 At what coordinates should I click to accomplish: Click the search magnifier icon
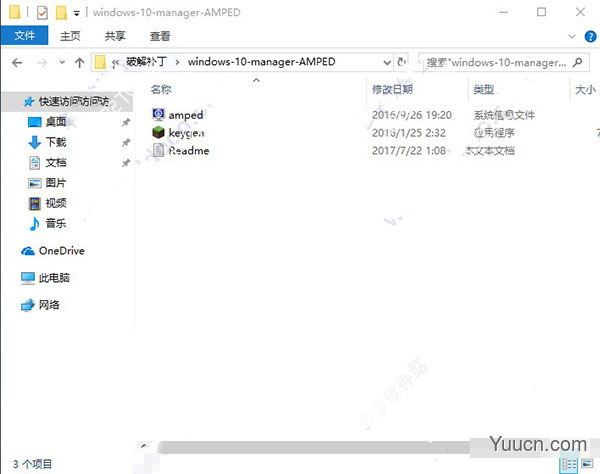578,62
